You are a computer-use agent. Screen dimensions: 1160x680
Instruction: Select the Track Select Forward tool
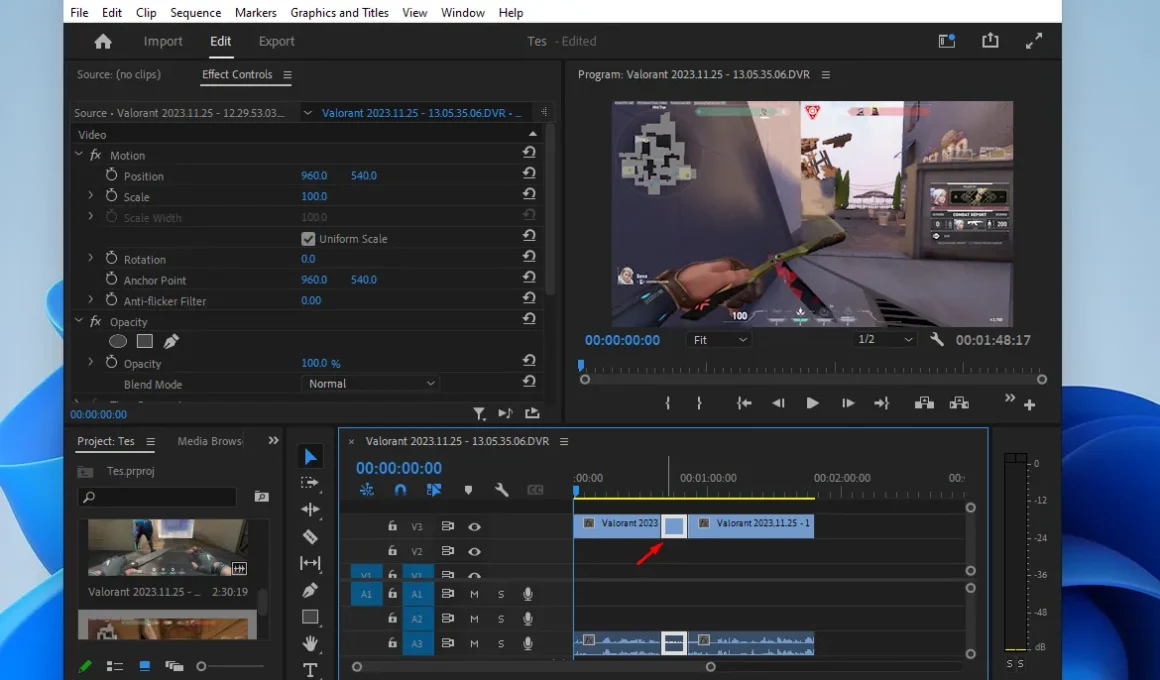[310, 483]
